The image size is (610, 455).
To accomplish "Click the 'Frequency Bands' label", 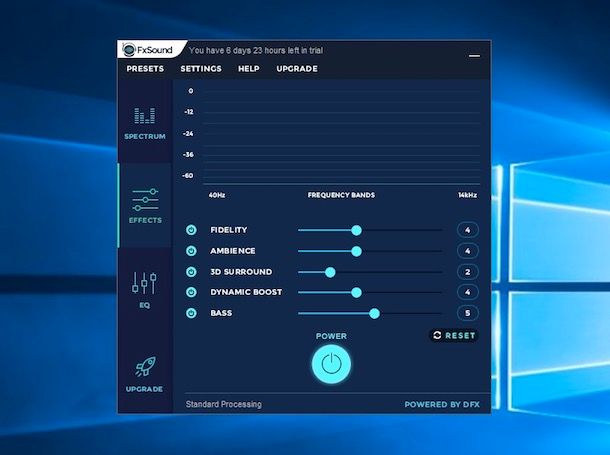I will click(341, 195).
